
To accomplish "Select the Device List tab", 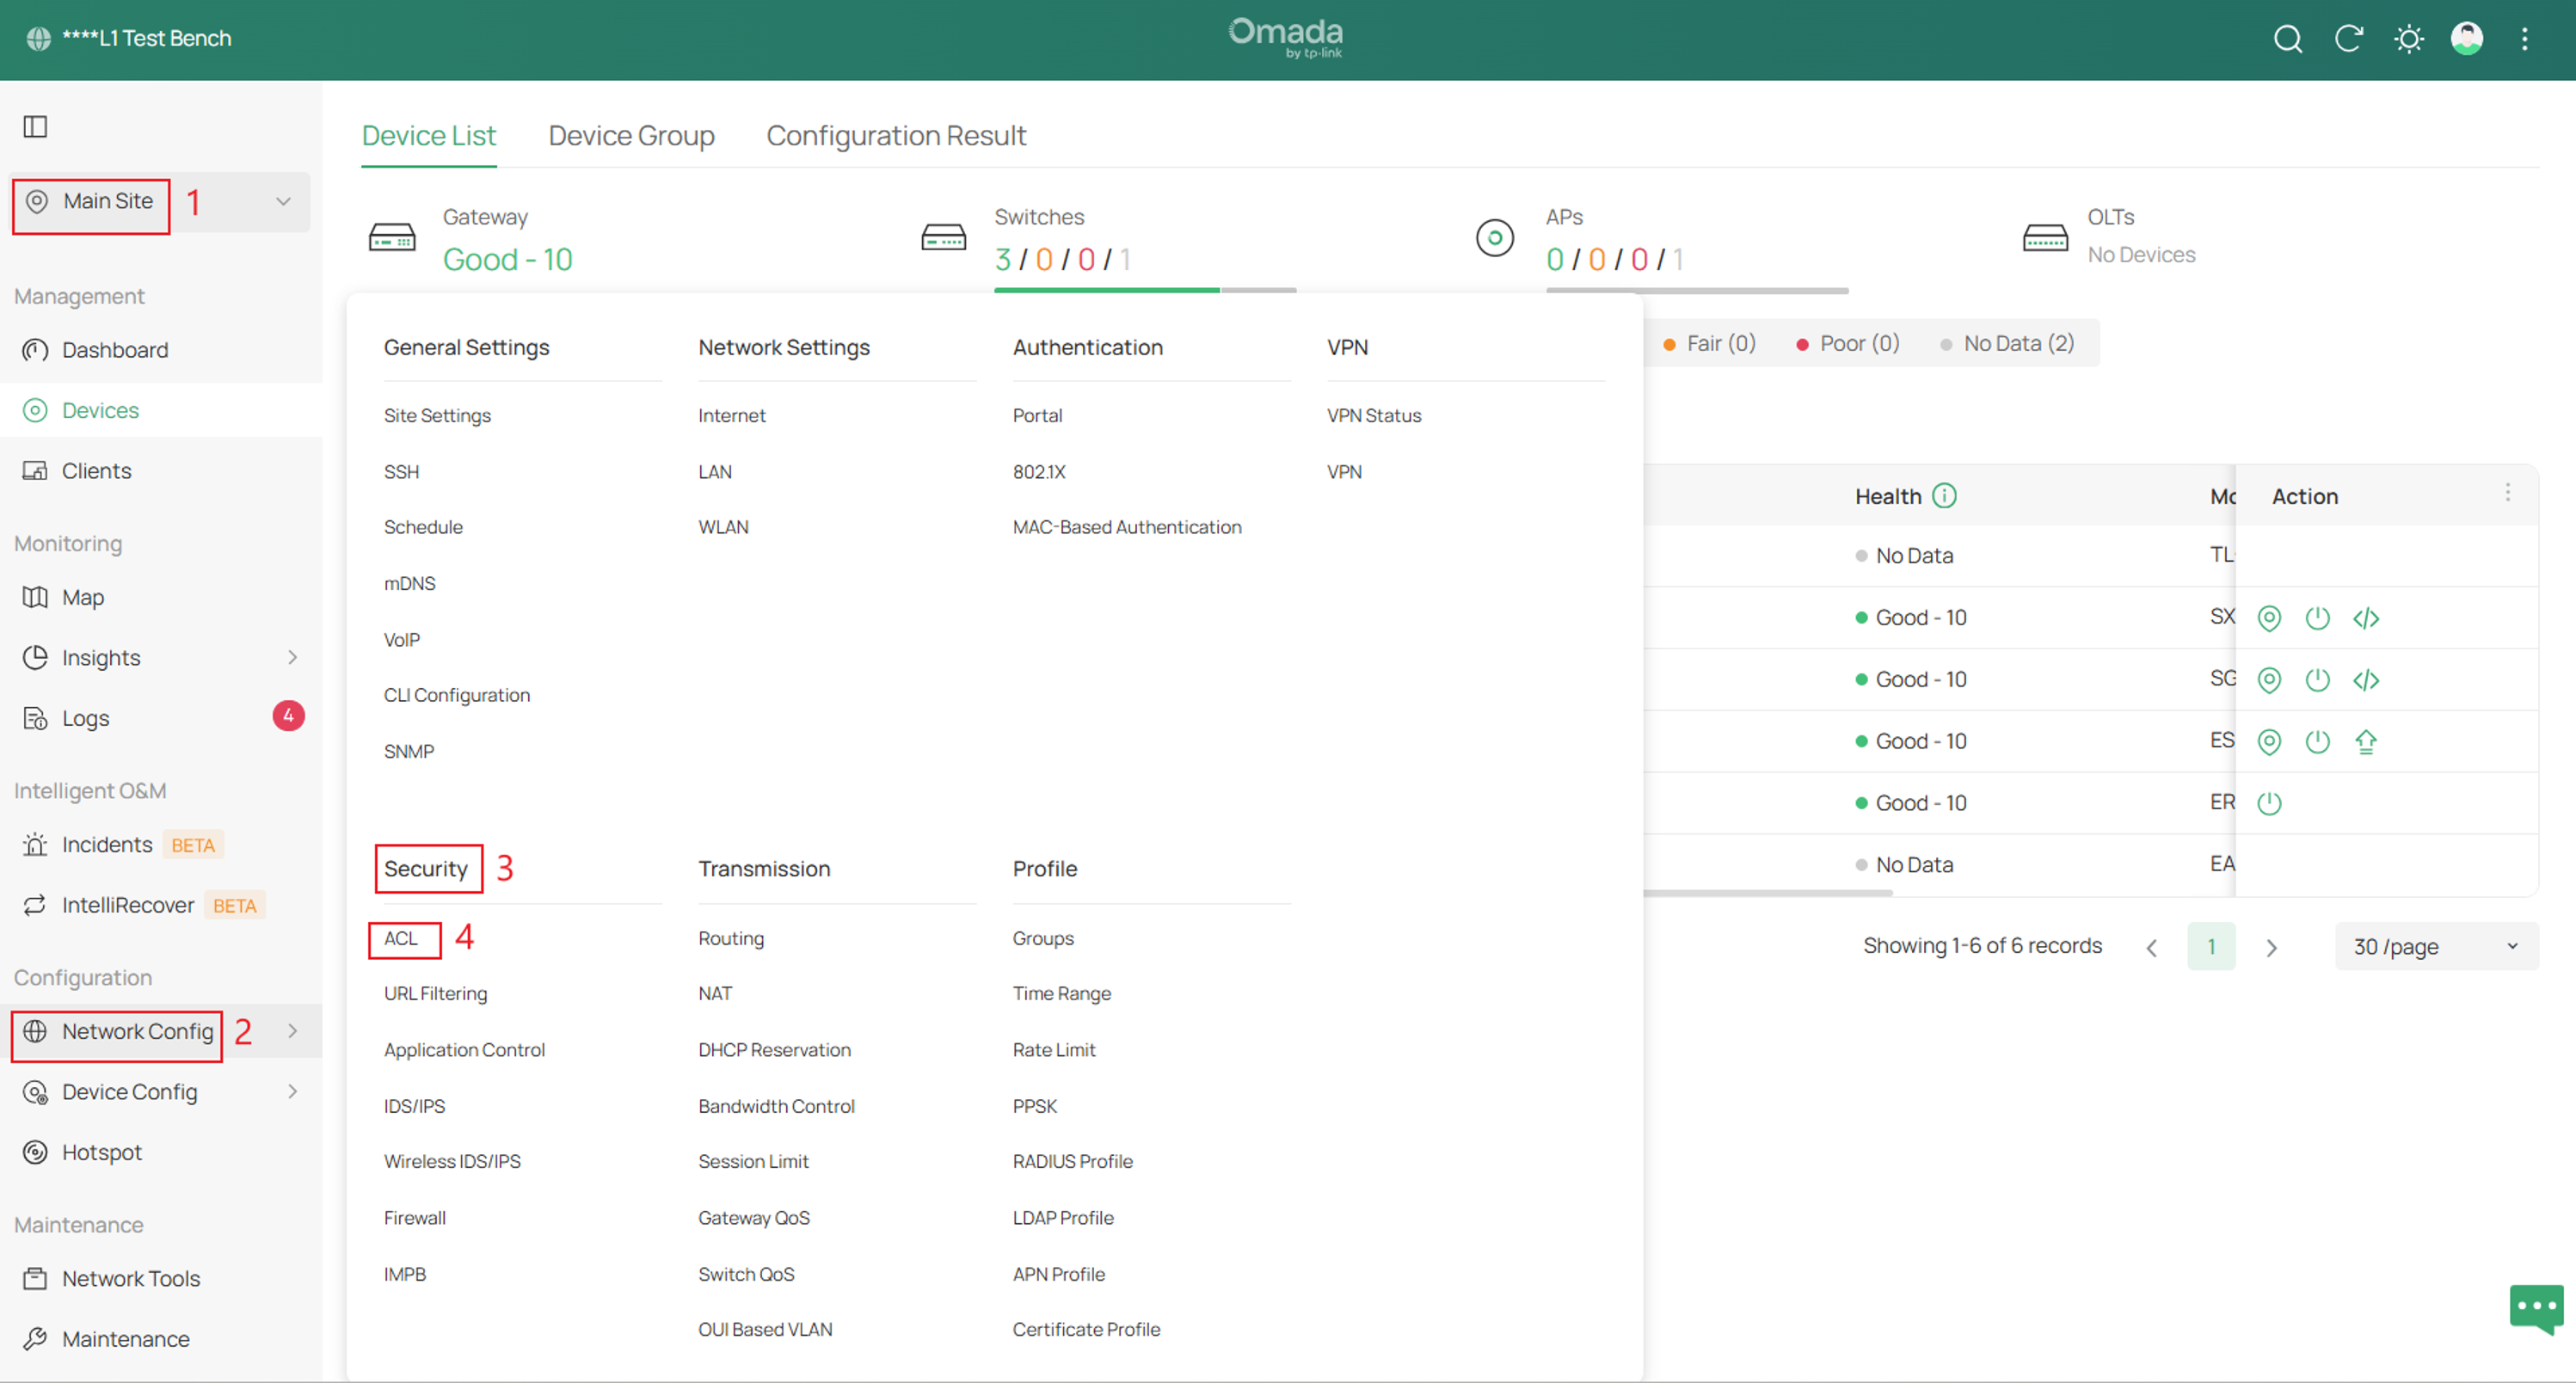I will (428, 135).
